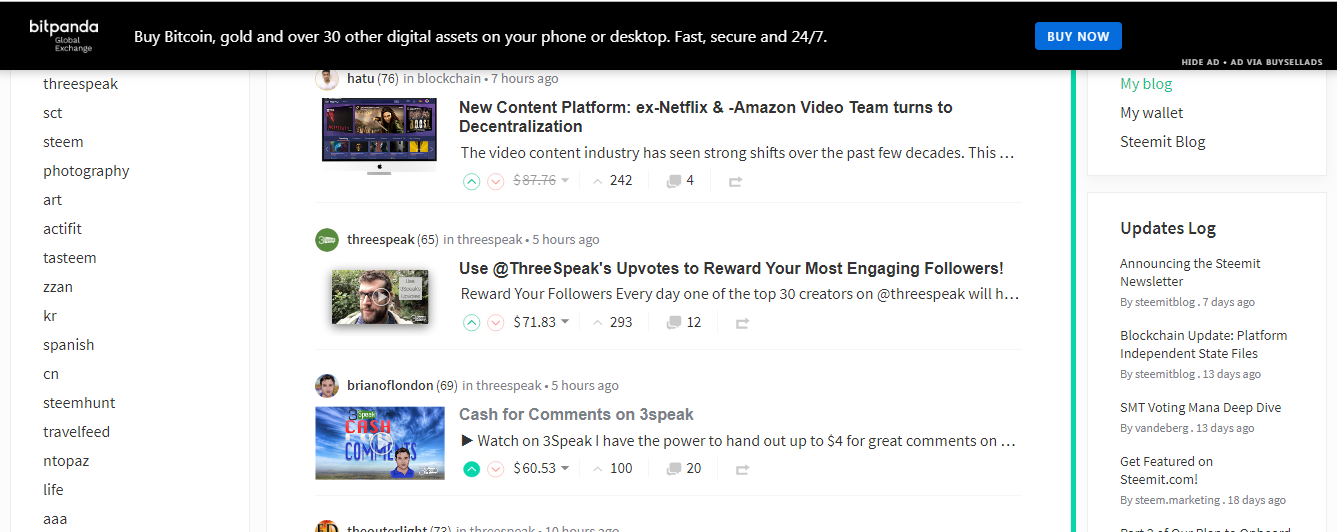This screenshot has height=532, width=1337.
Task: Show voters list with 100 votes
Action: click(612, 468)
